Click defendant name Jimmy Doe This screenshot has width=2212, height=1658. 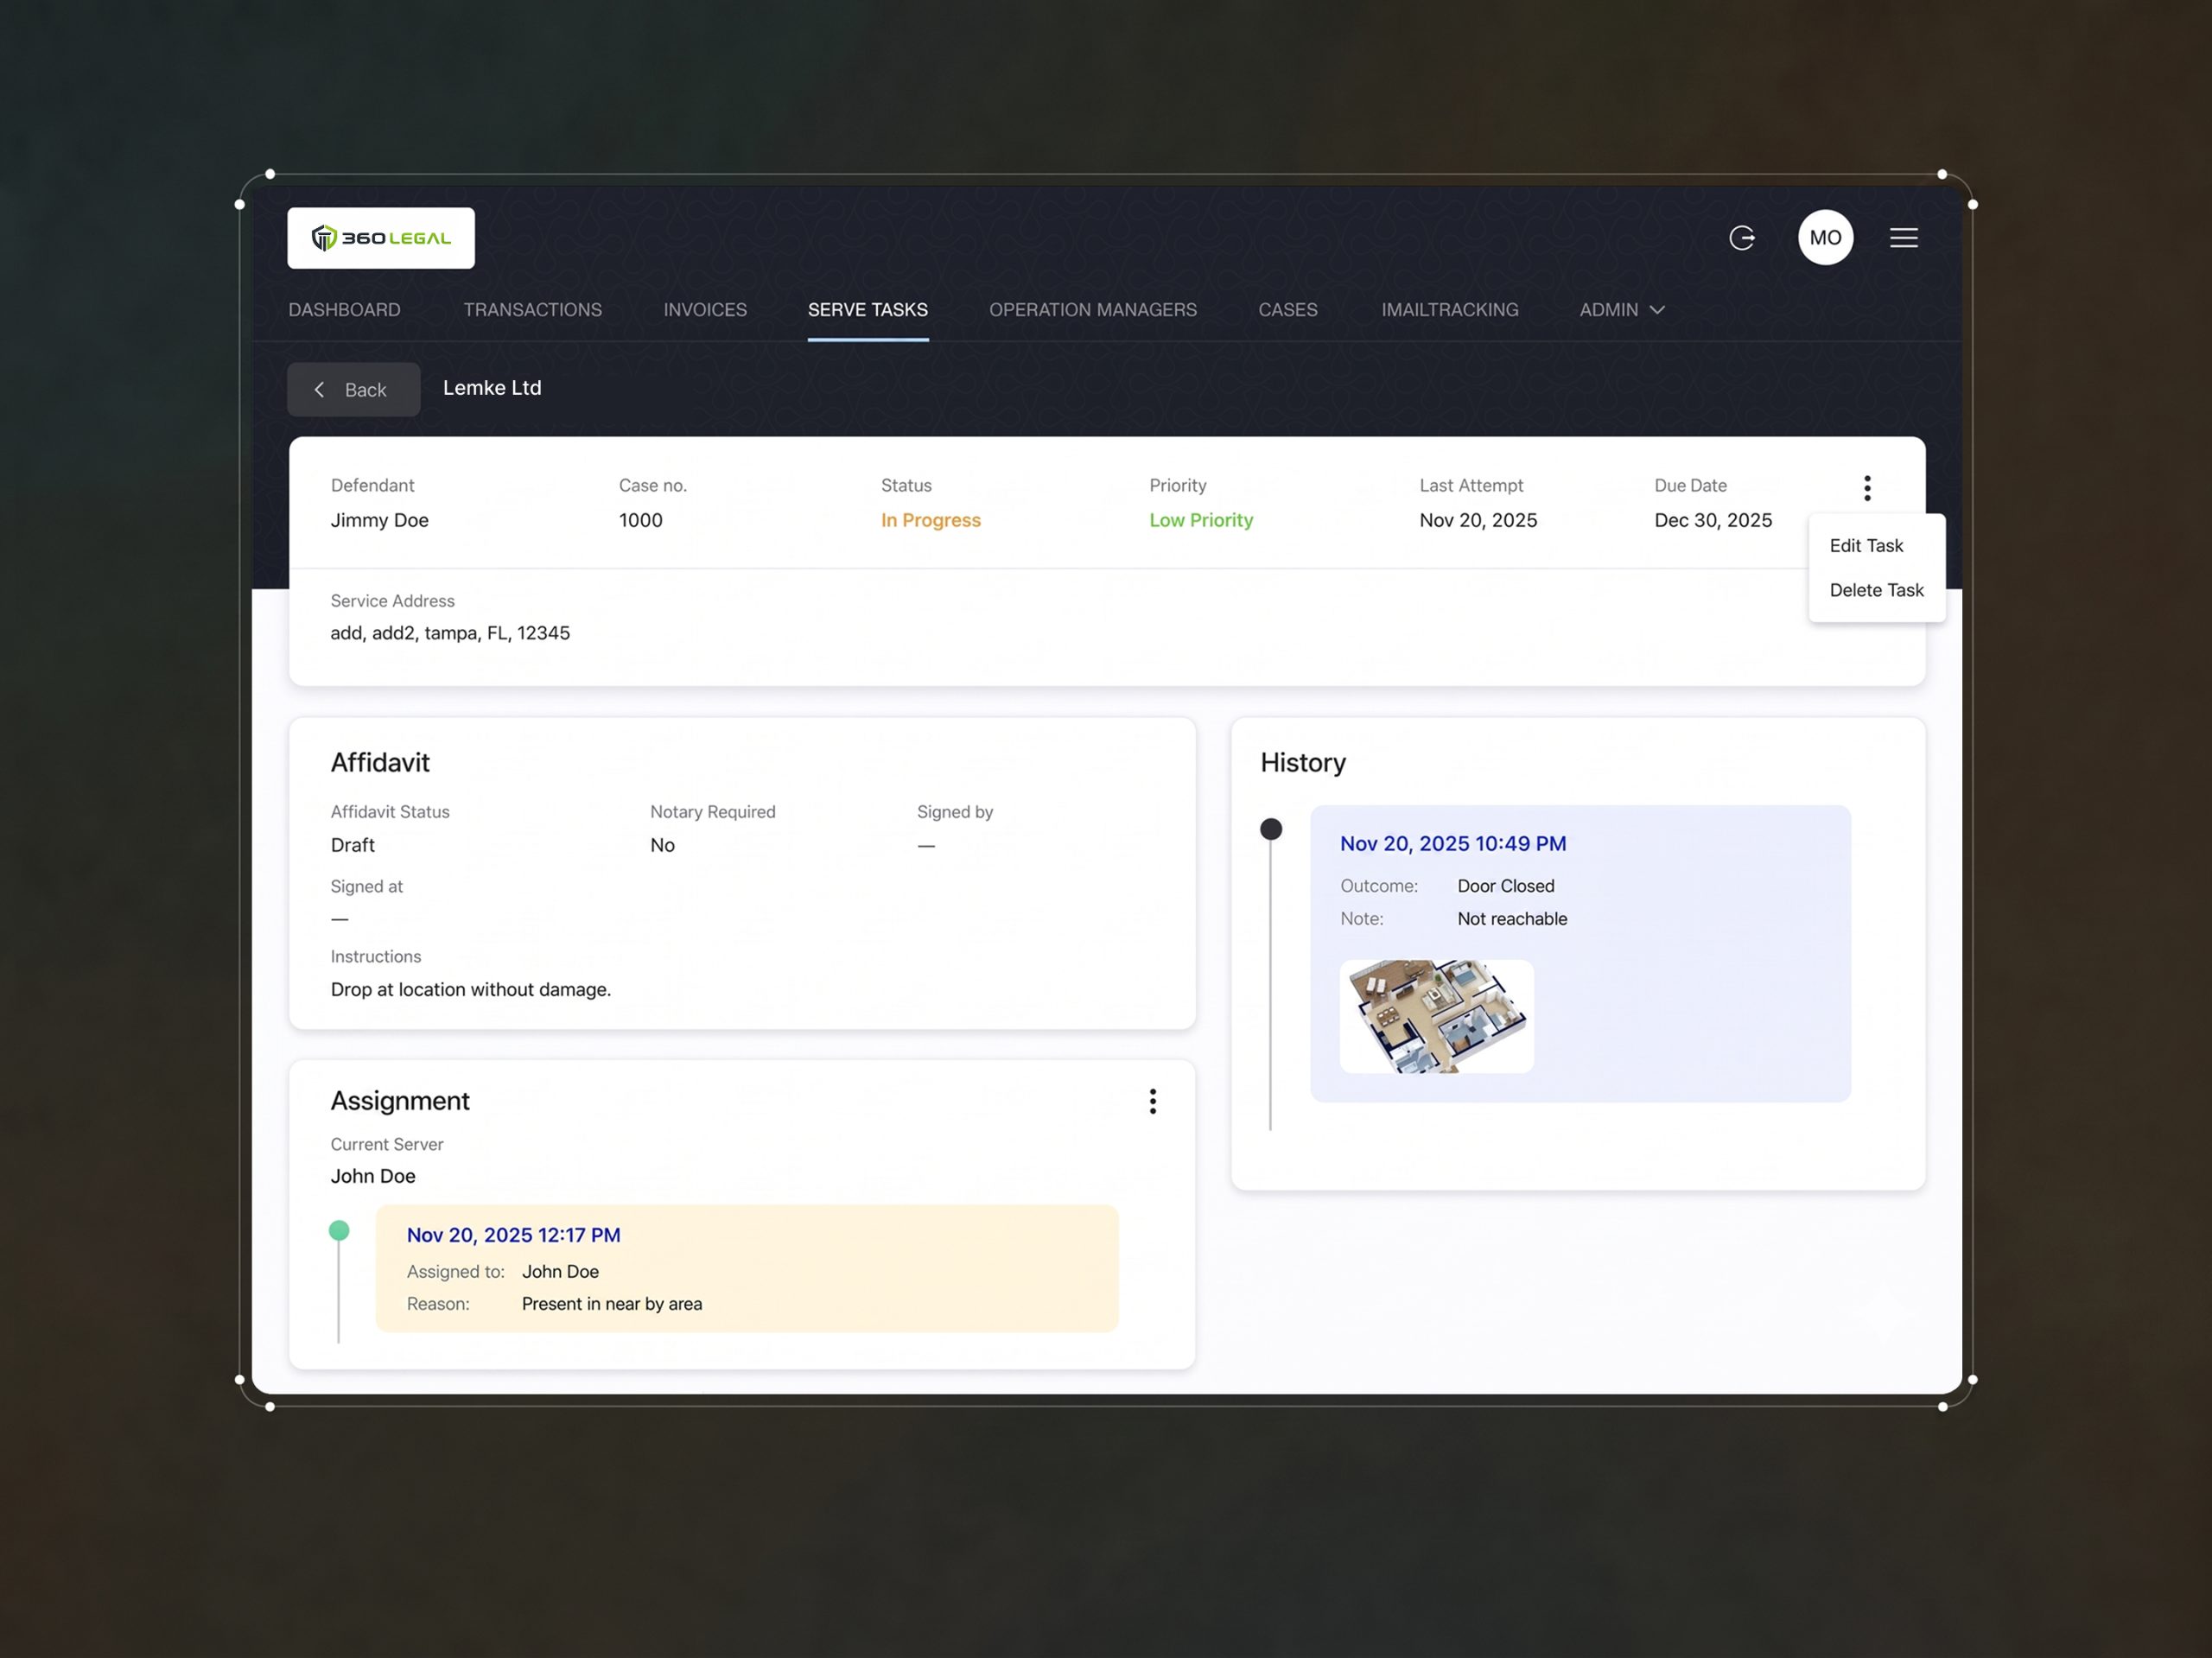[x=379, y=520]
